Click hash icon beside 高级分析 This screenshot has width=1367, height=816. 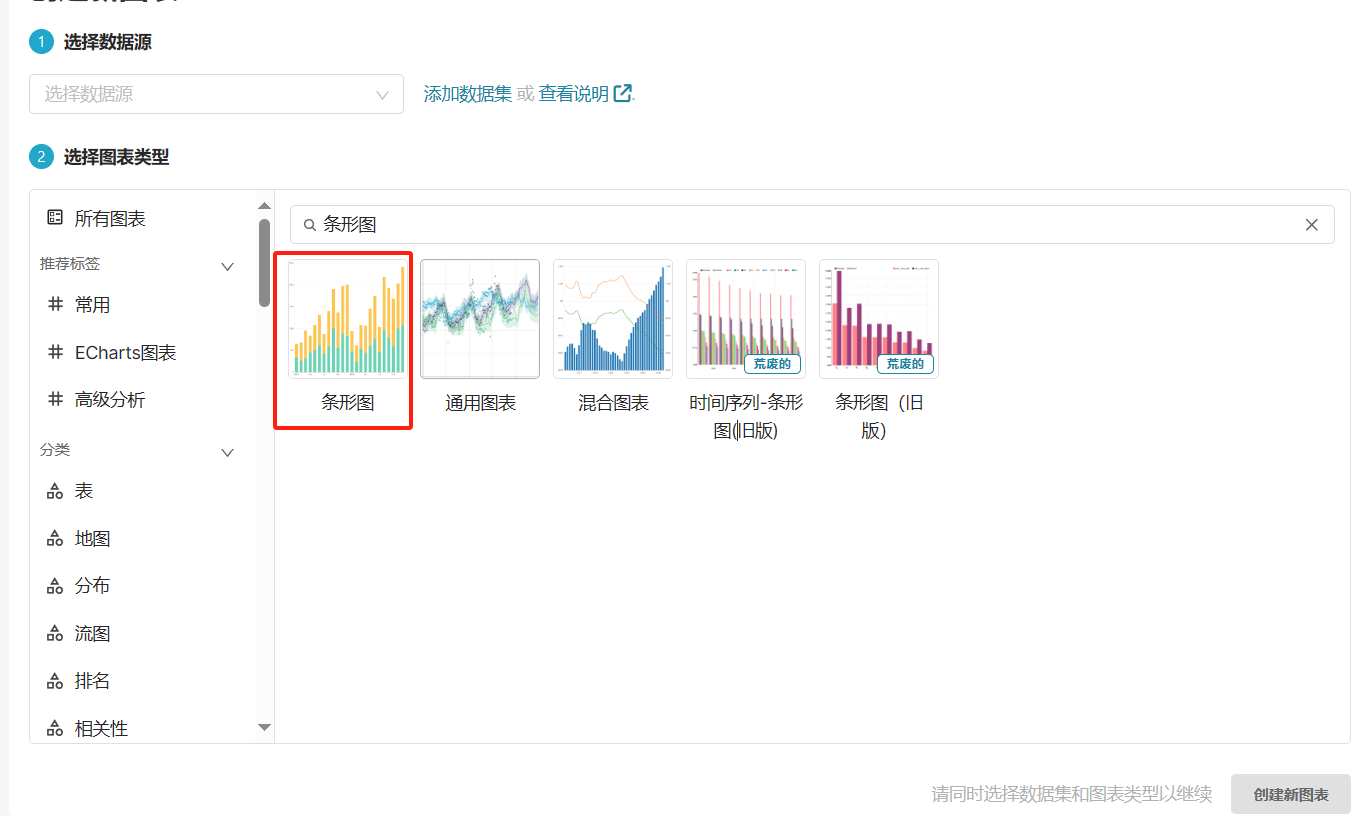point(55,399)
